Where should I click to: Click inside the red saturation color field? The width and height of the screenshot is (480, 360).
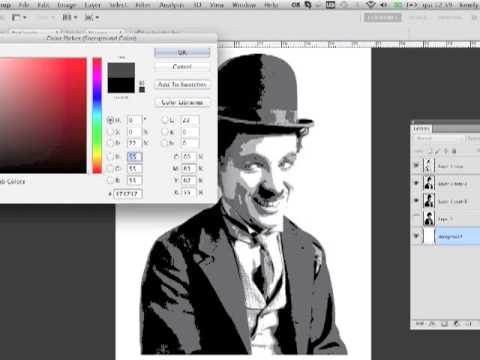click(x=43, y=115)
